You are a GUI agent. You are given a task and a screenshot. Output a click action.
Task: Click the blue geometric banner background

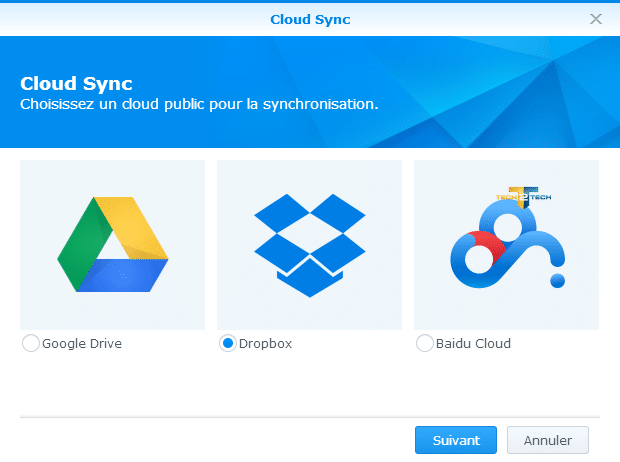(500, 90)
